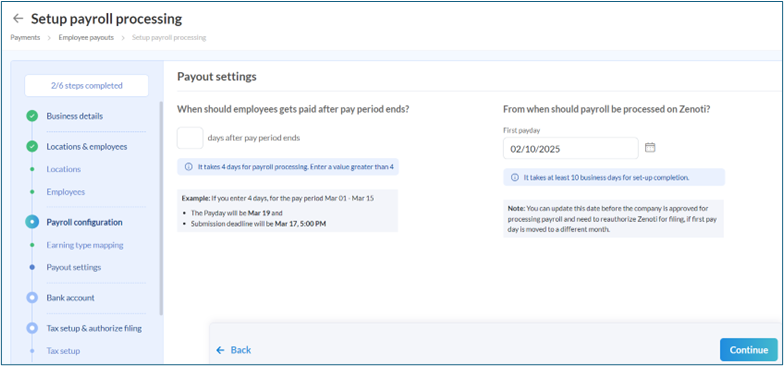Click the green check next to Business details
The width and height of the screenshot is (784, 366).
click(x=32, y=116)
